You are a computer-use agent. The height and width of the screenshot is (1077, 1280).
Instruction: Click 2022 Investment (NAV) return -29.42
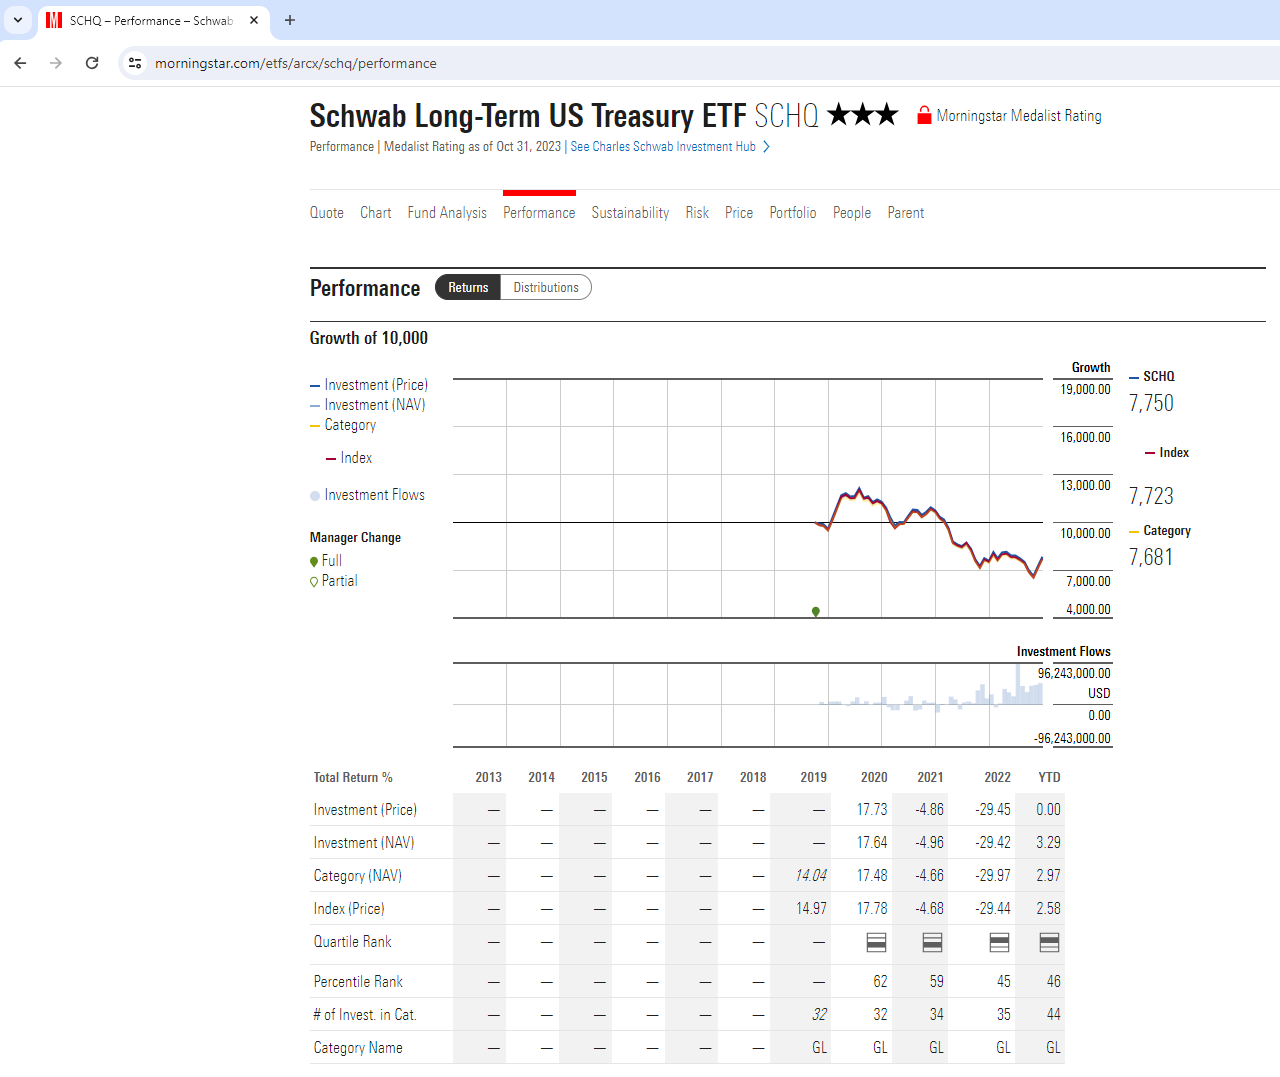[993, 843]
